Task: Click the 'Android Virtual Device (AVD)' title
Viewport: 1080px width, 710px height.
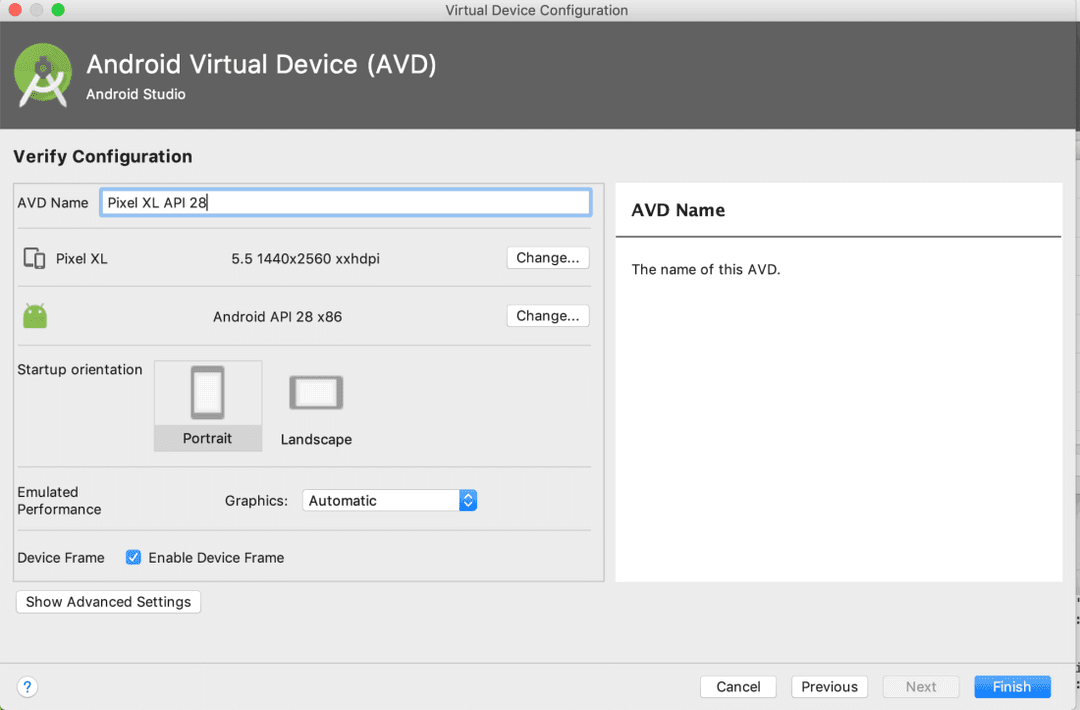Action: click(x=261, y=65)
